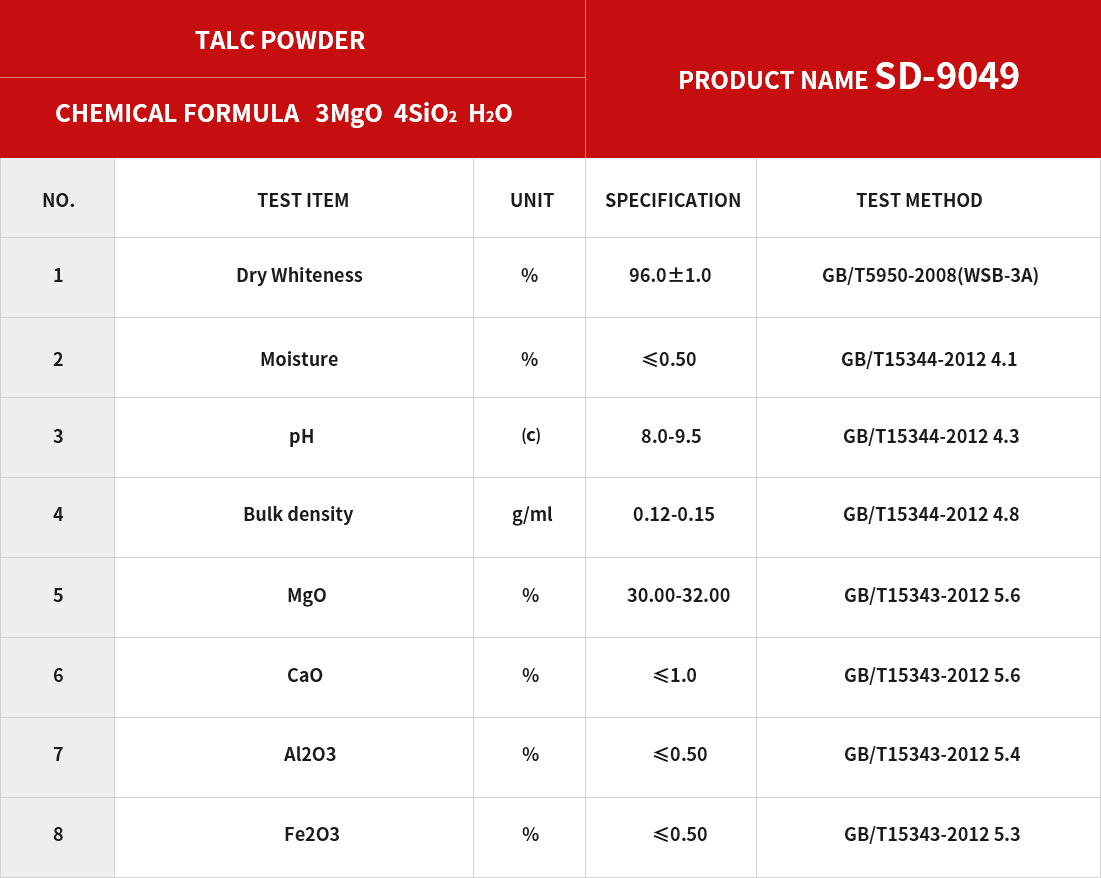The width and height of the screenshot is (1101, 878).
Task: Select the TEST ITEM column header
Action: click(x=303, y=200)
